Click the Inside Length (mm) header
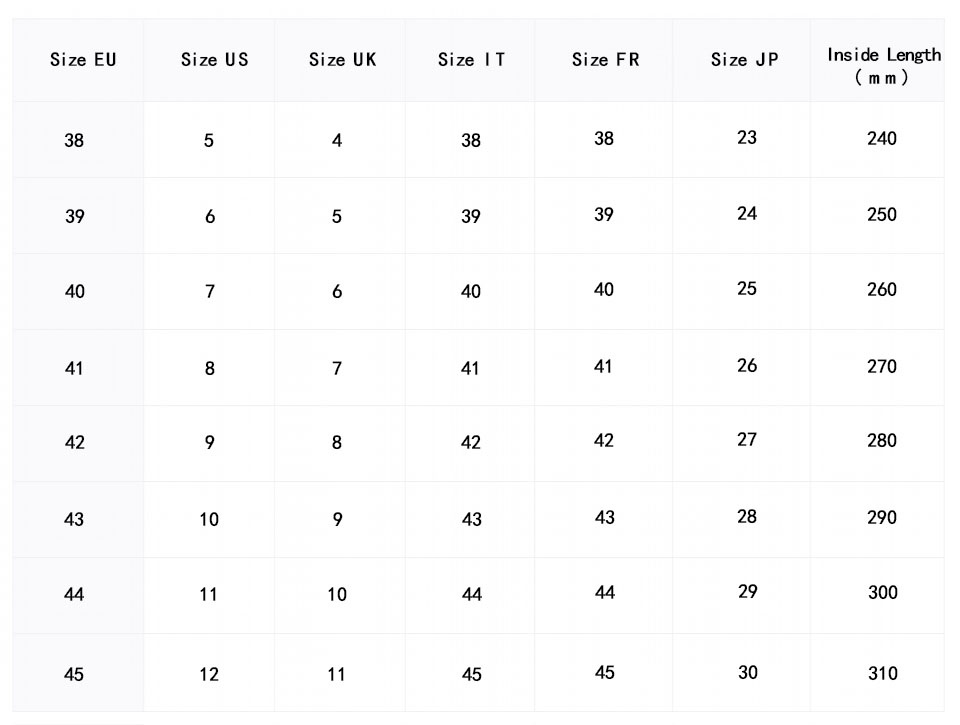The height and width of the screenshot is (725, 960). pos(883,65)
